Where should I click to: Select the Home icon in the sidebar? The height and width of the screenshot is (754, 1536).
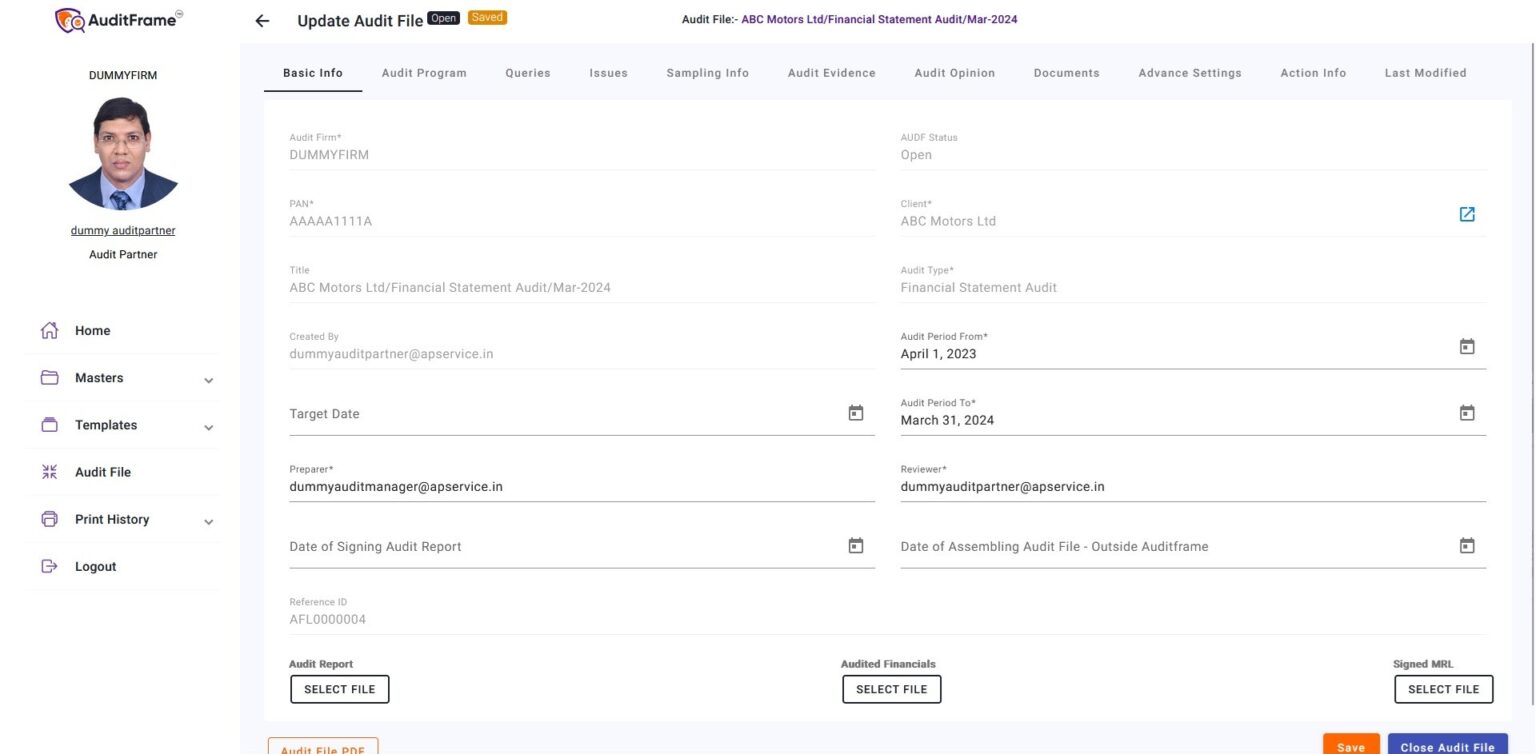(x=49, y=330)
